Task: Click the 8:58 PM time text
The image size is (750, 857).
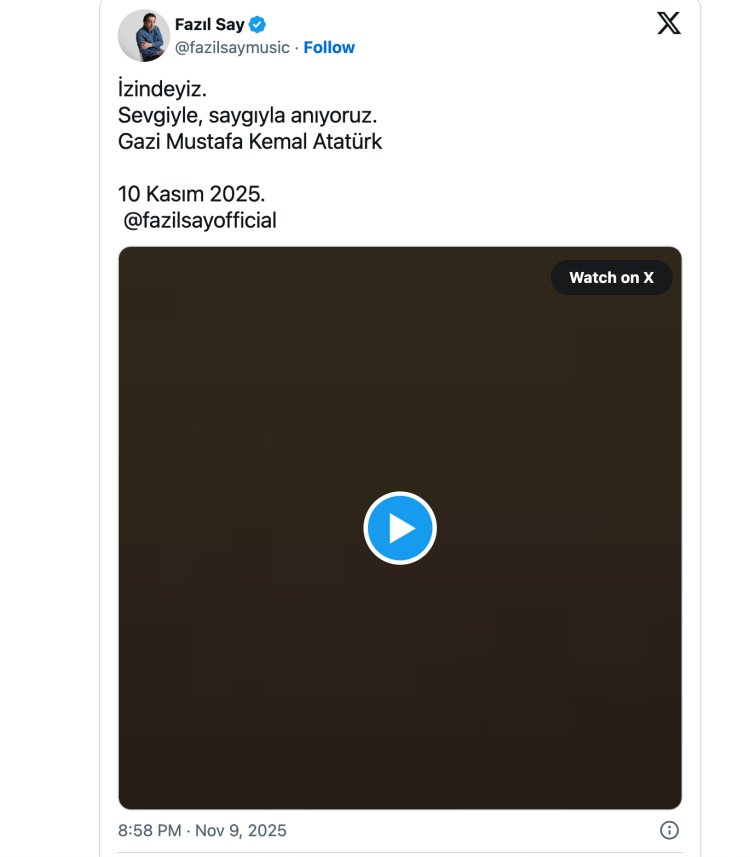Action: click(150, 830)
